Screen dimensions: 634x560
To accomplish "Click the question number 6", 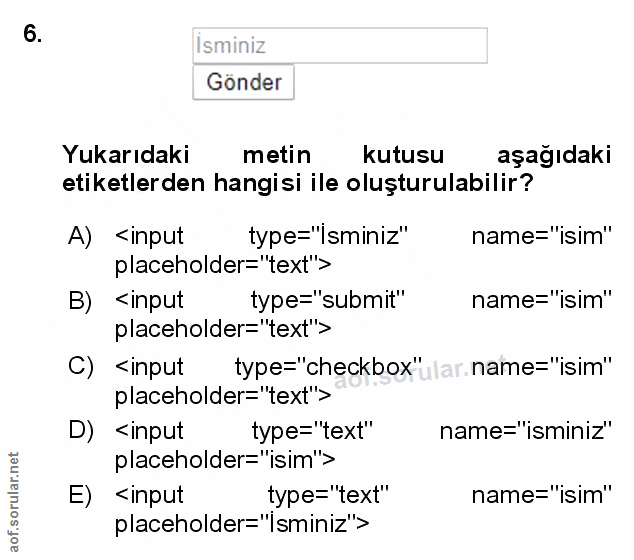I will pyautogui.click(x=32, y=35).
